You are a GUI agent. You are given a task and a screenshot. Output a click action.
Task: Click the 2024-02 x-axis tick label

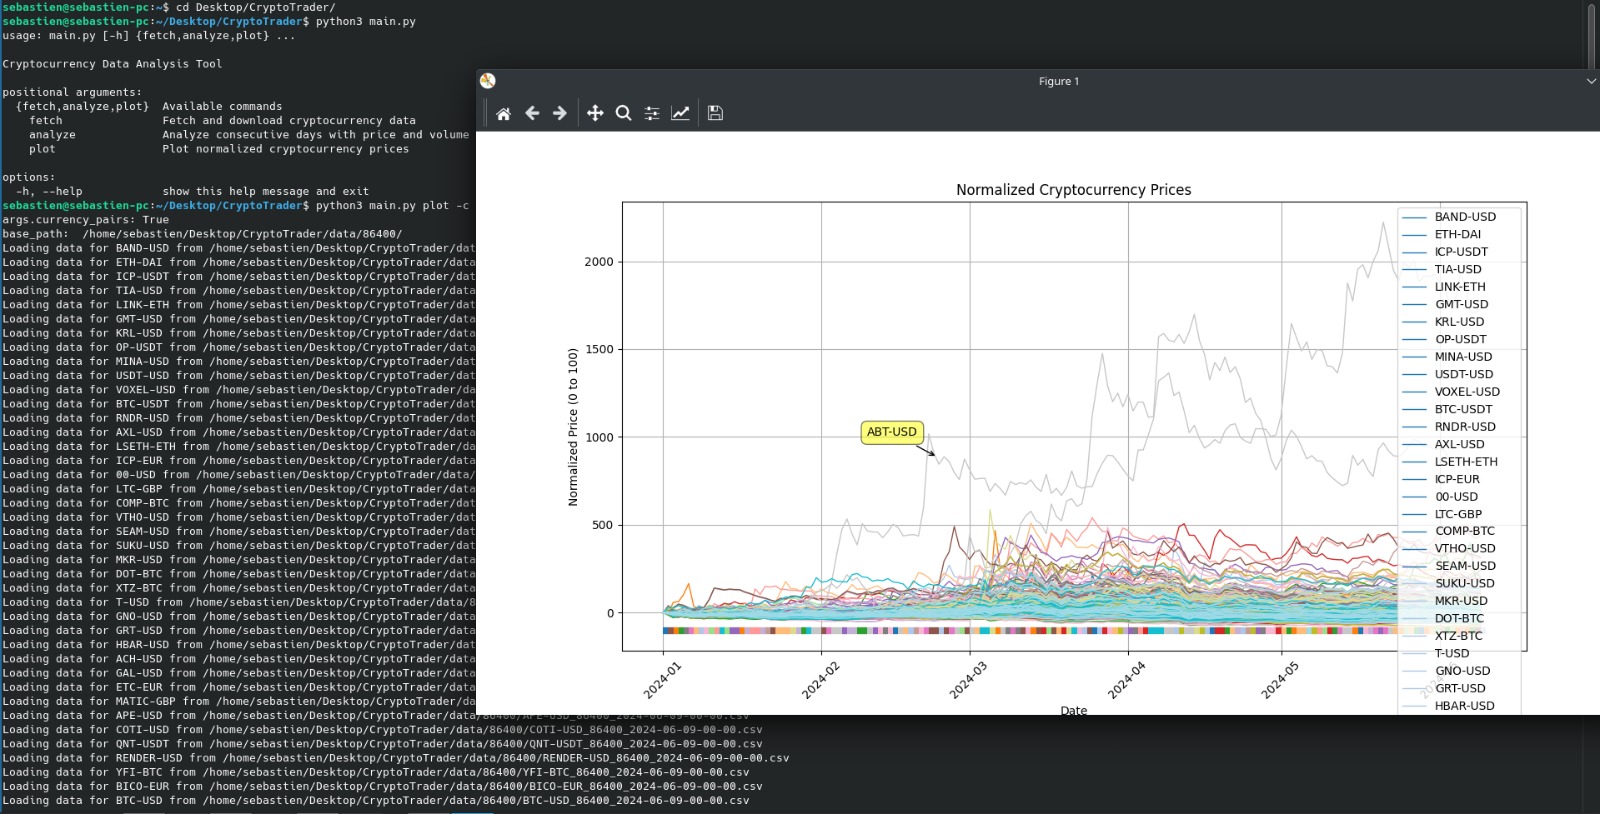pos(821,680)
